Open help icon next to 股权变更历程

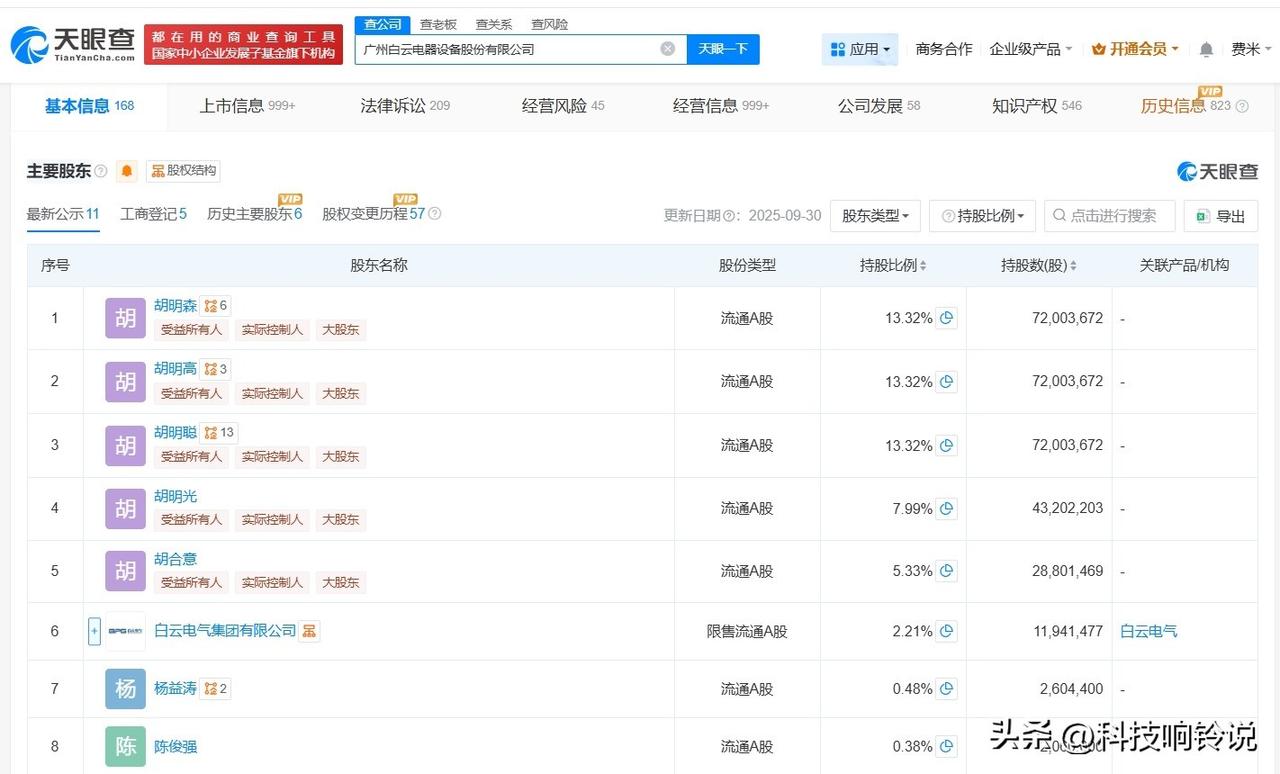tap(435, 214)
